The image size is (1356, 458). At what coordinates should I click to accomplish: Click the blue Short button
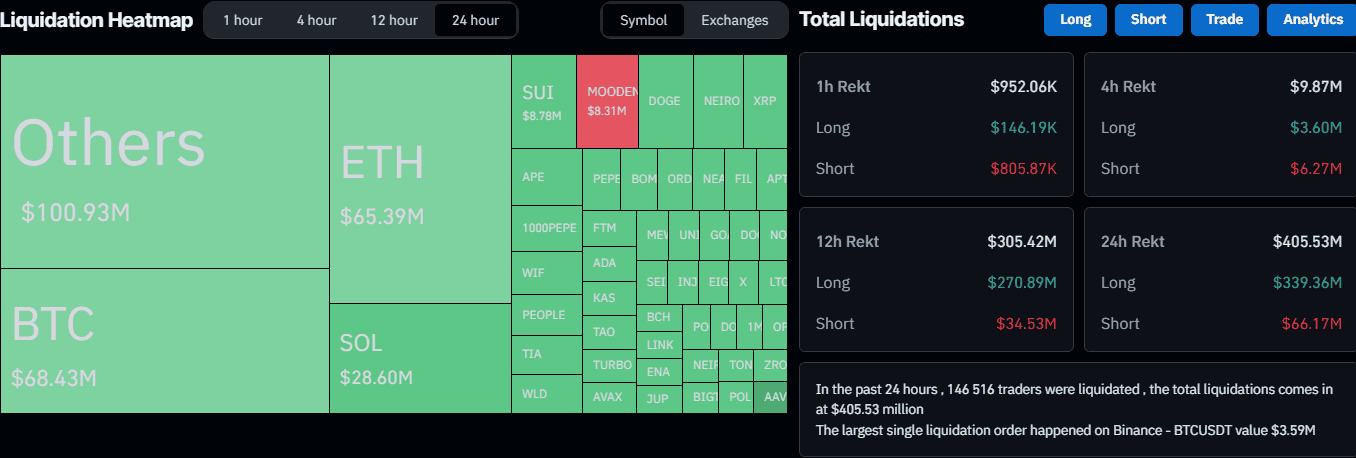1148,20
